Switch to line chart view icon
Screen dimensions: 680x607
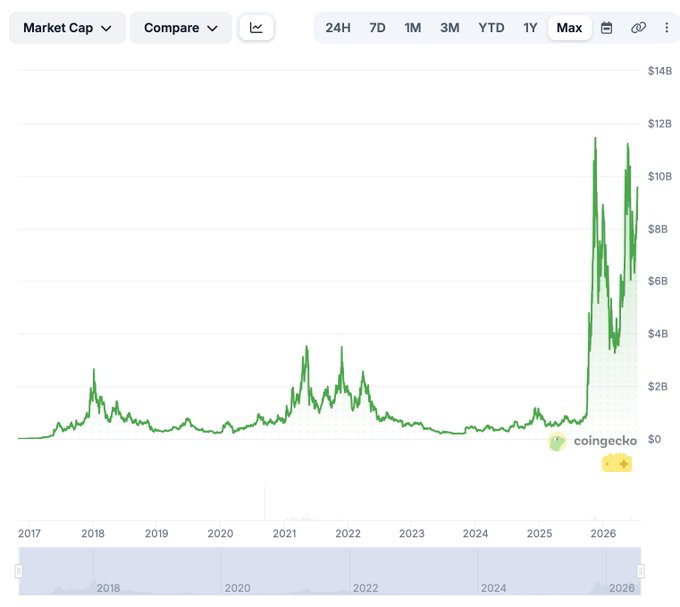pyautogui.click(x=256, y=28)
